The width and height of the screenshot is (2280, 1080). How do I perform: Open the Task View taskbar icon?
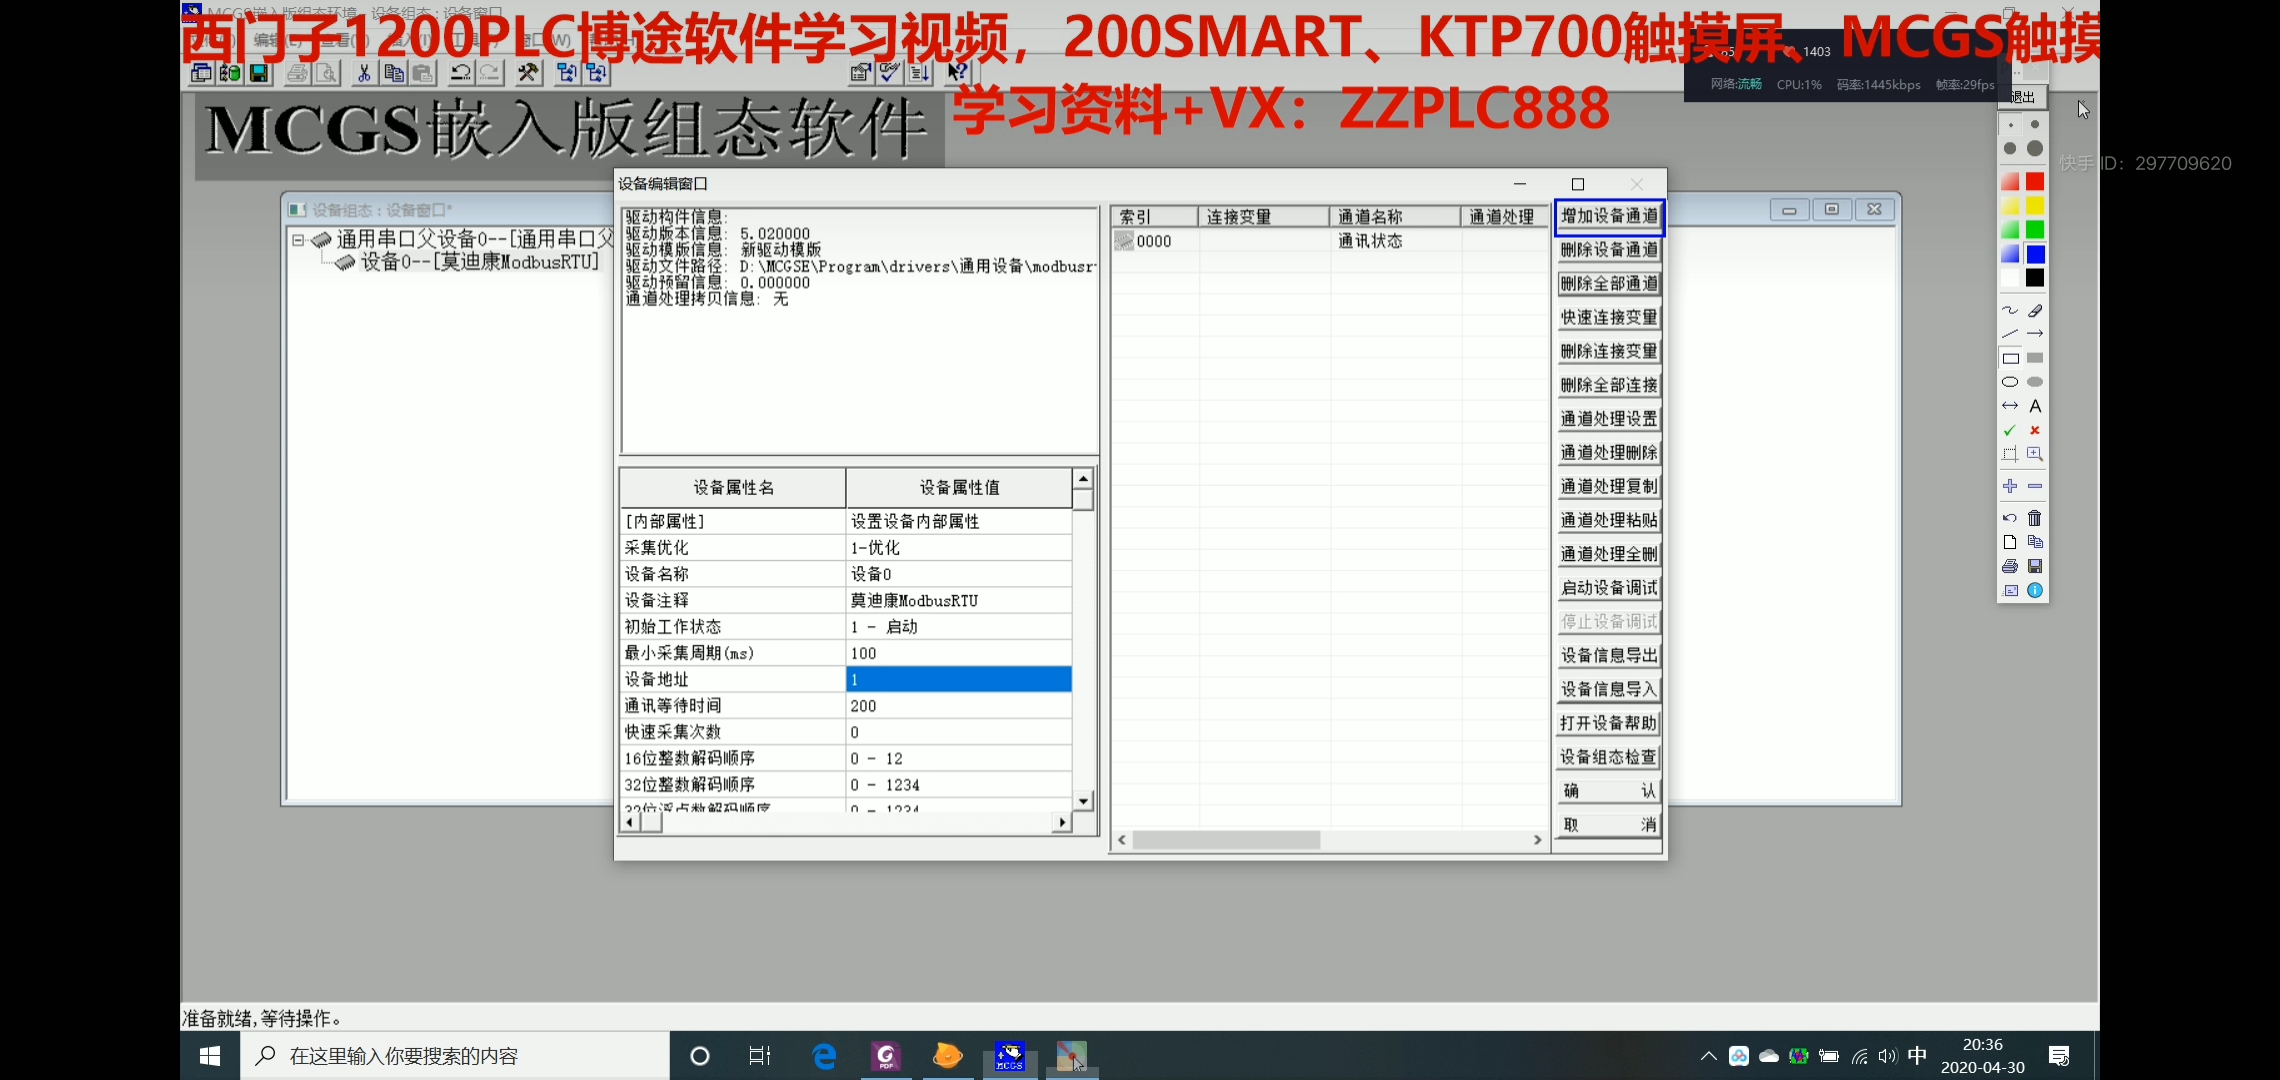tap(760, 1056)
